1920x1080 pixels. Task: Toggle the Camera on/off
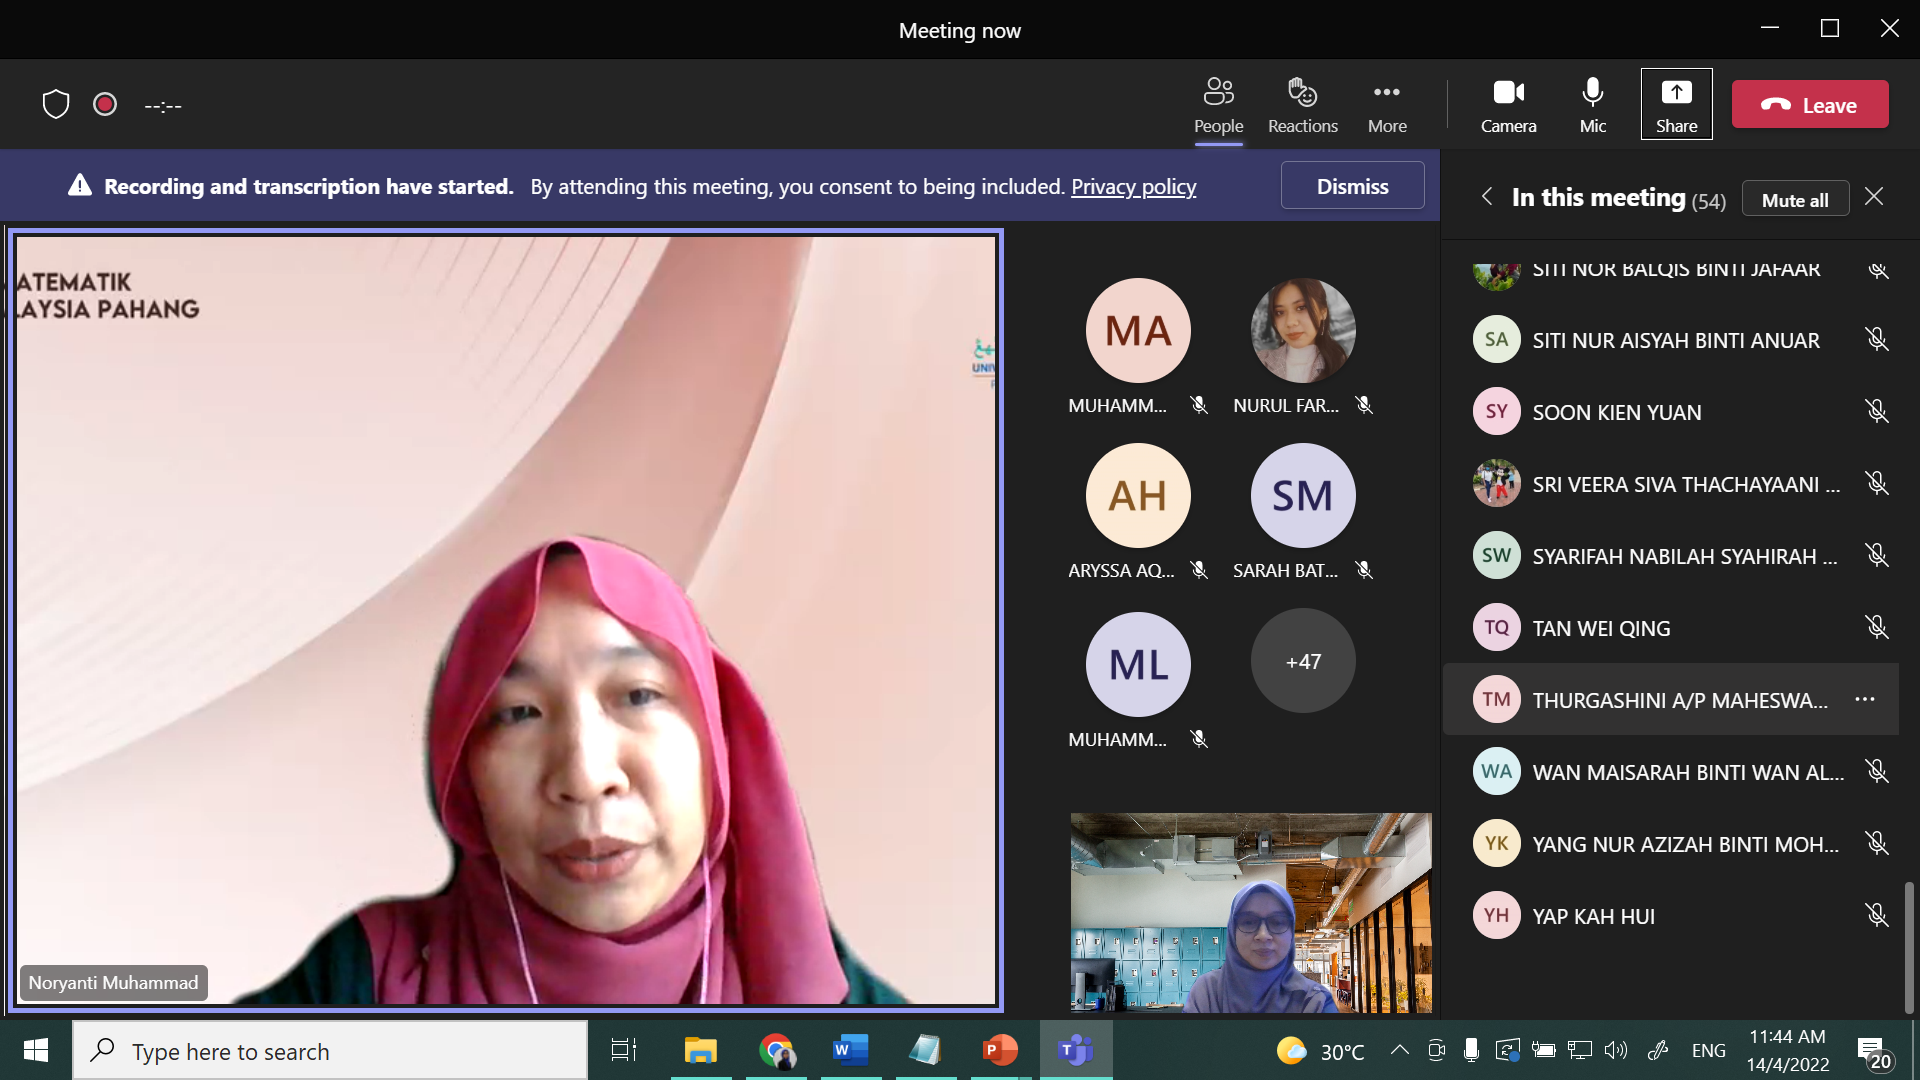click(x=1507, y=104)
